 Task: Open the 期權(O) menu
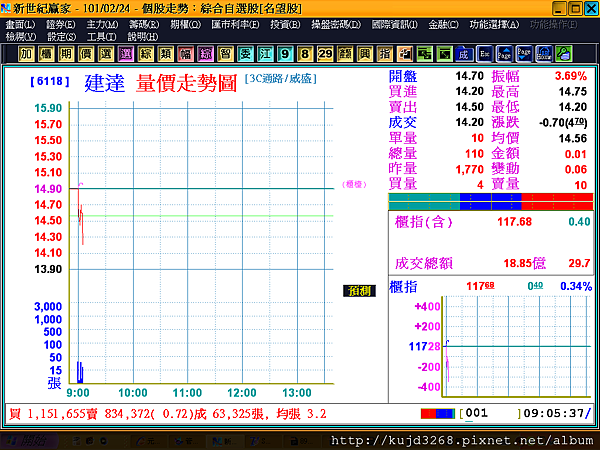(186, 24)
